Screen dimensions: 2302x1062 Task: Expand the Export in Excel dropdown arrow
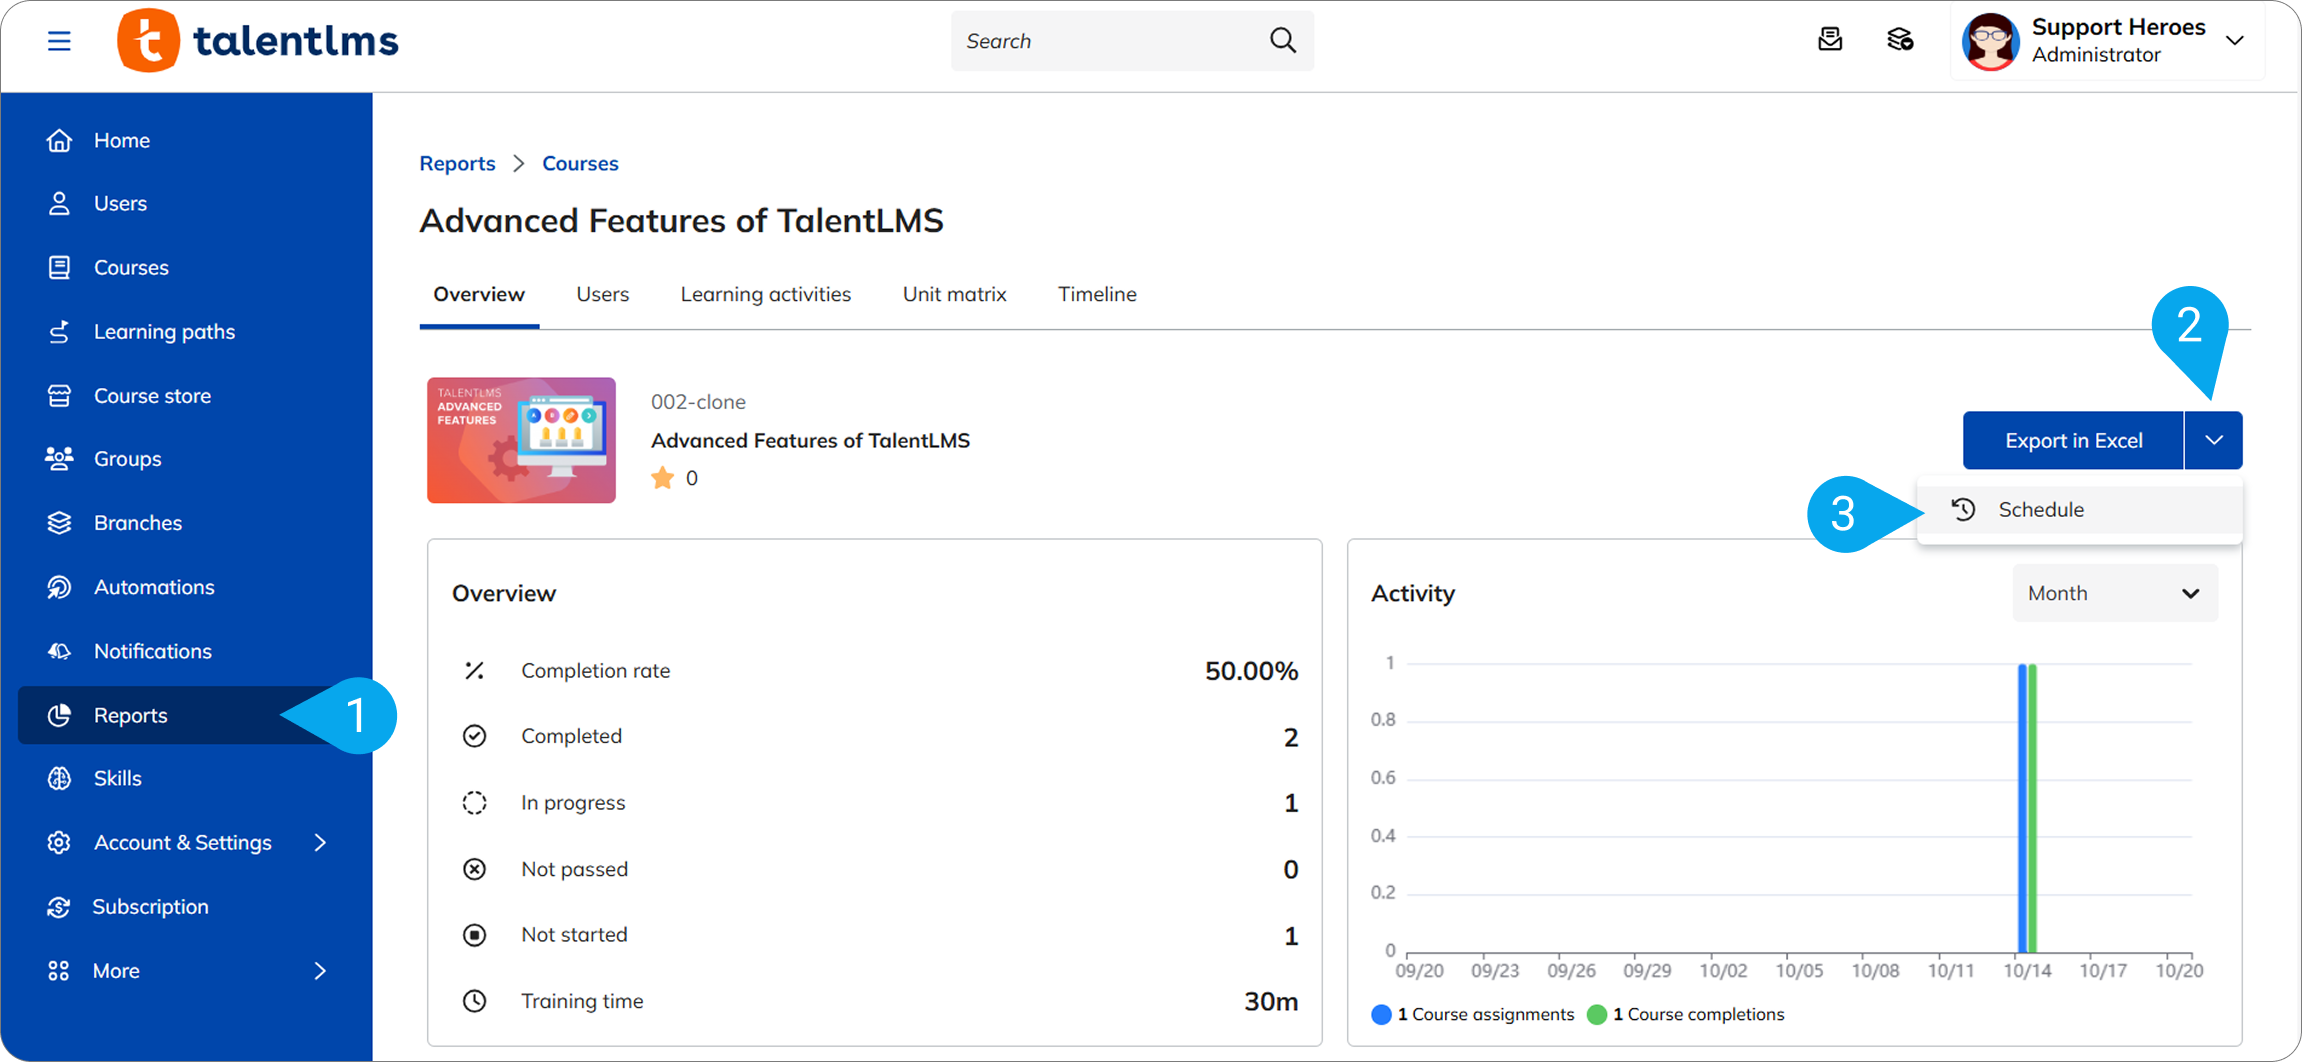2213,440
